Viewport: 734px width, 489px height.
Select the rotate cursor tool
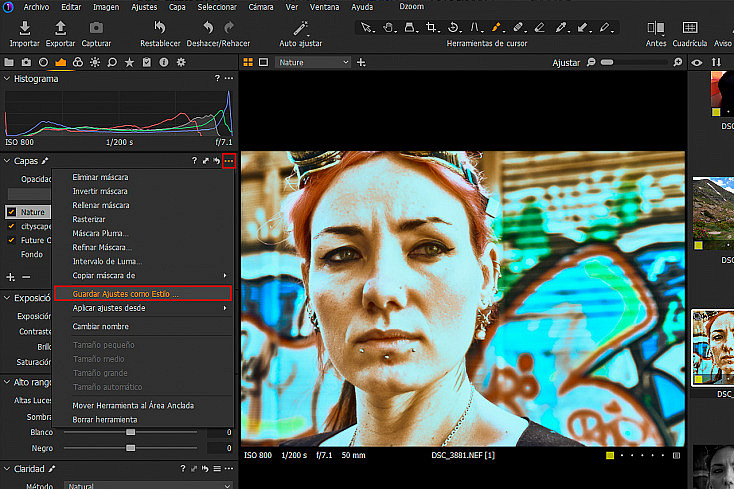[x=453, y=28]
